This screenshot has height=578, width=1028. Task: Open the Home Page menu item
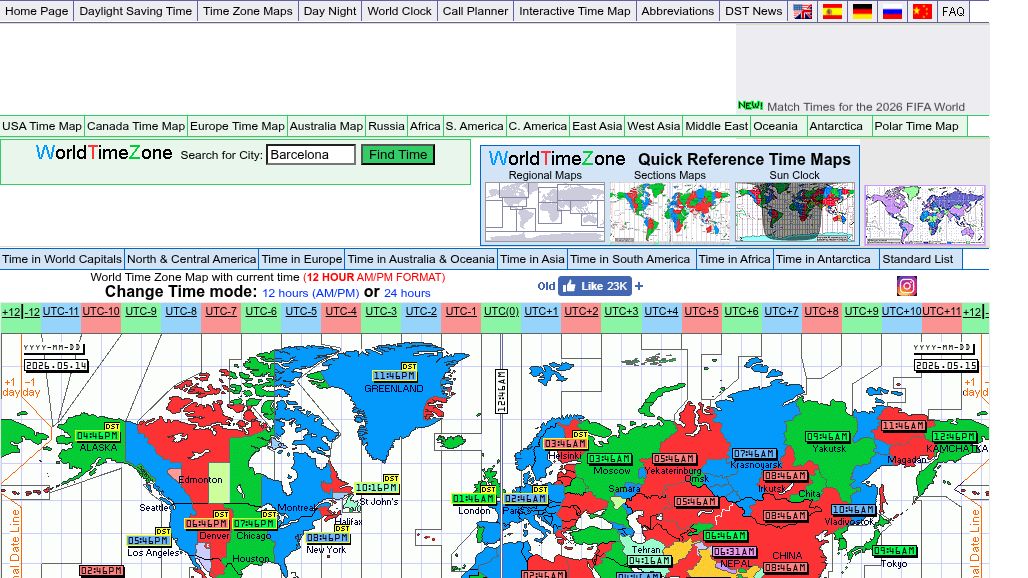click(37, 11)
